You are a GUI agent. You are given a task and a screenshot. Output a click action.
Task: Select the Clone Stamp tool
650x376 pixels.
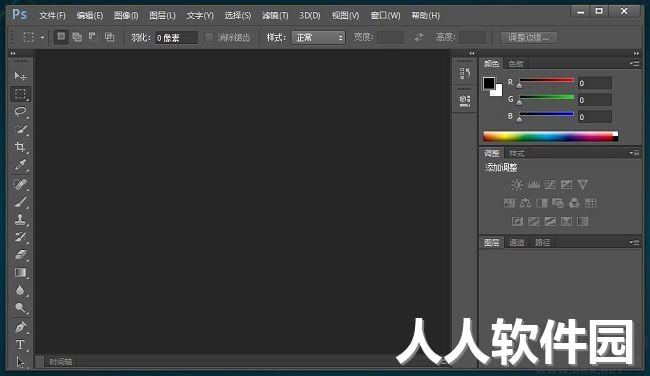tap(20, 219)
